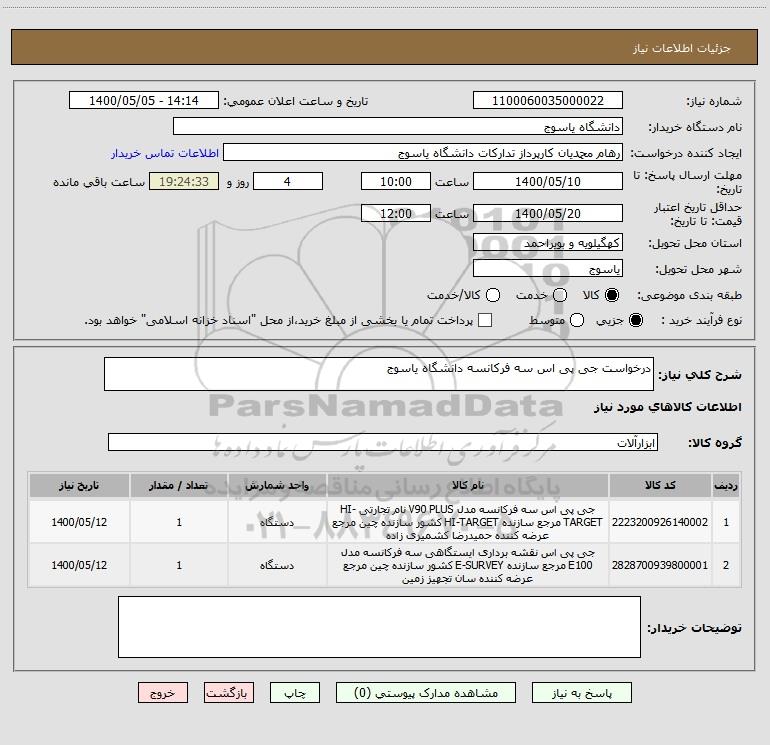Click the دستگاه unit in row 1

[x=277, y=522]
